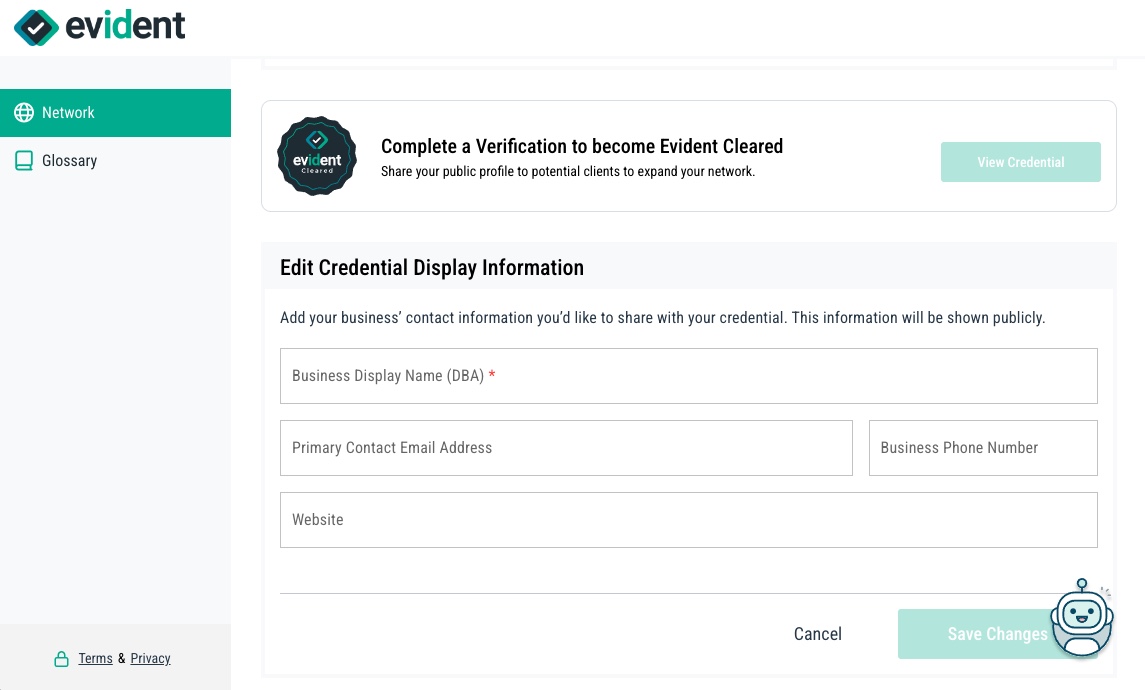The width and height of the screenshot is (1145, 690).
Task: Click the Evident Cleared badge emblem
Action: point(317,156)
